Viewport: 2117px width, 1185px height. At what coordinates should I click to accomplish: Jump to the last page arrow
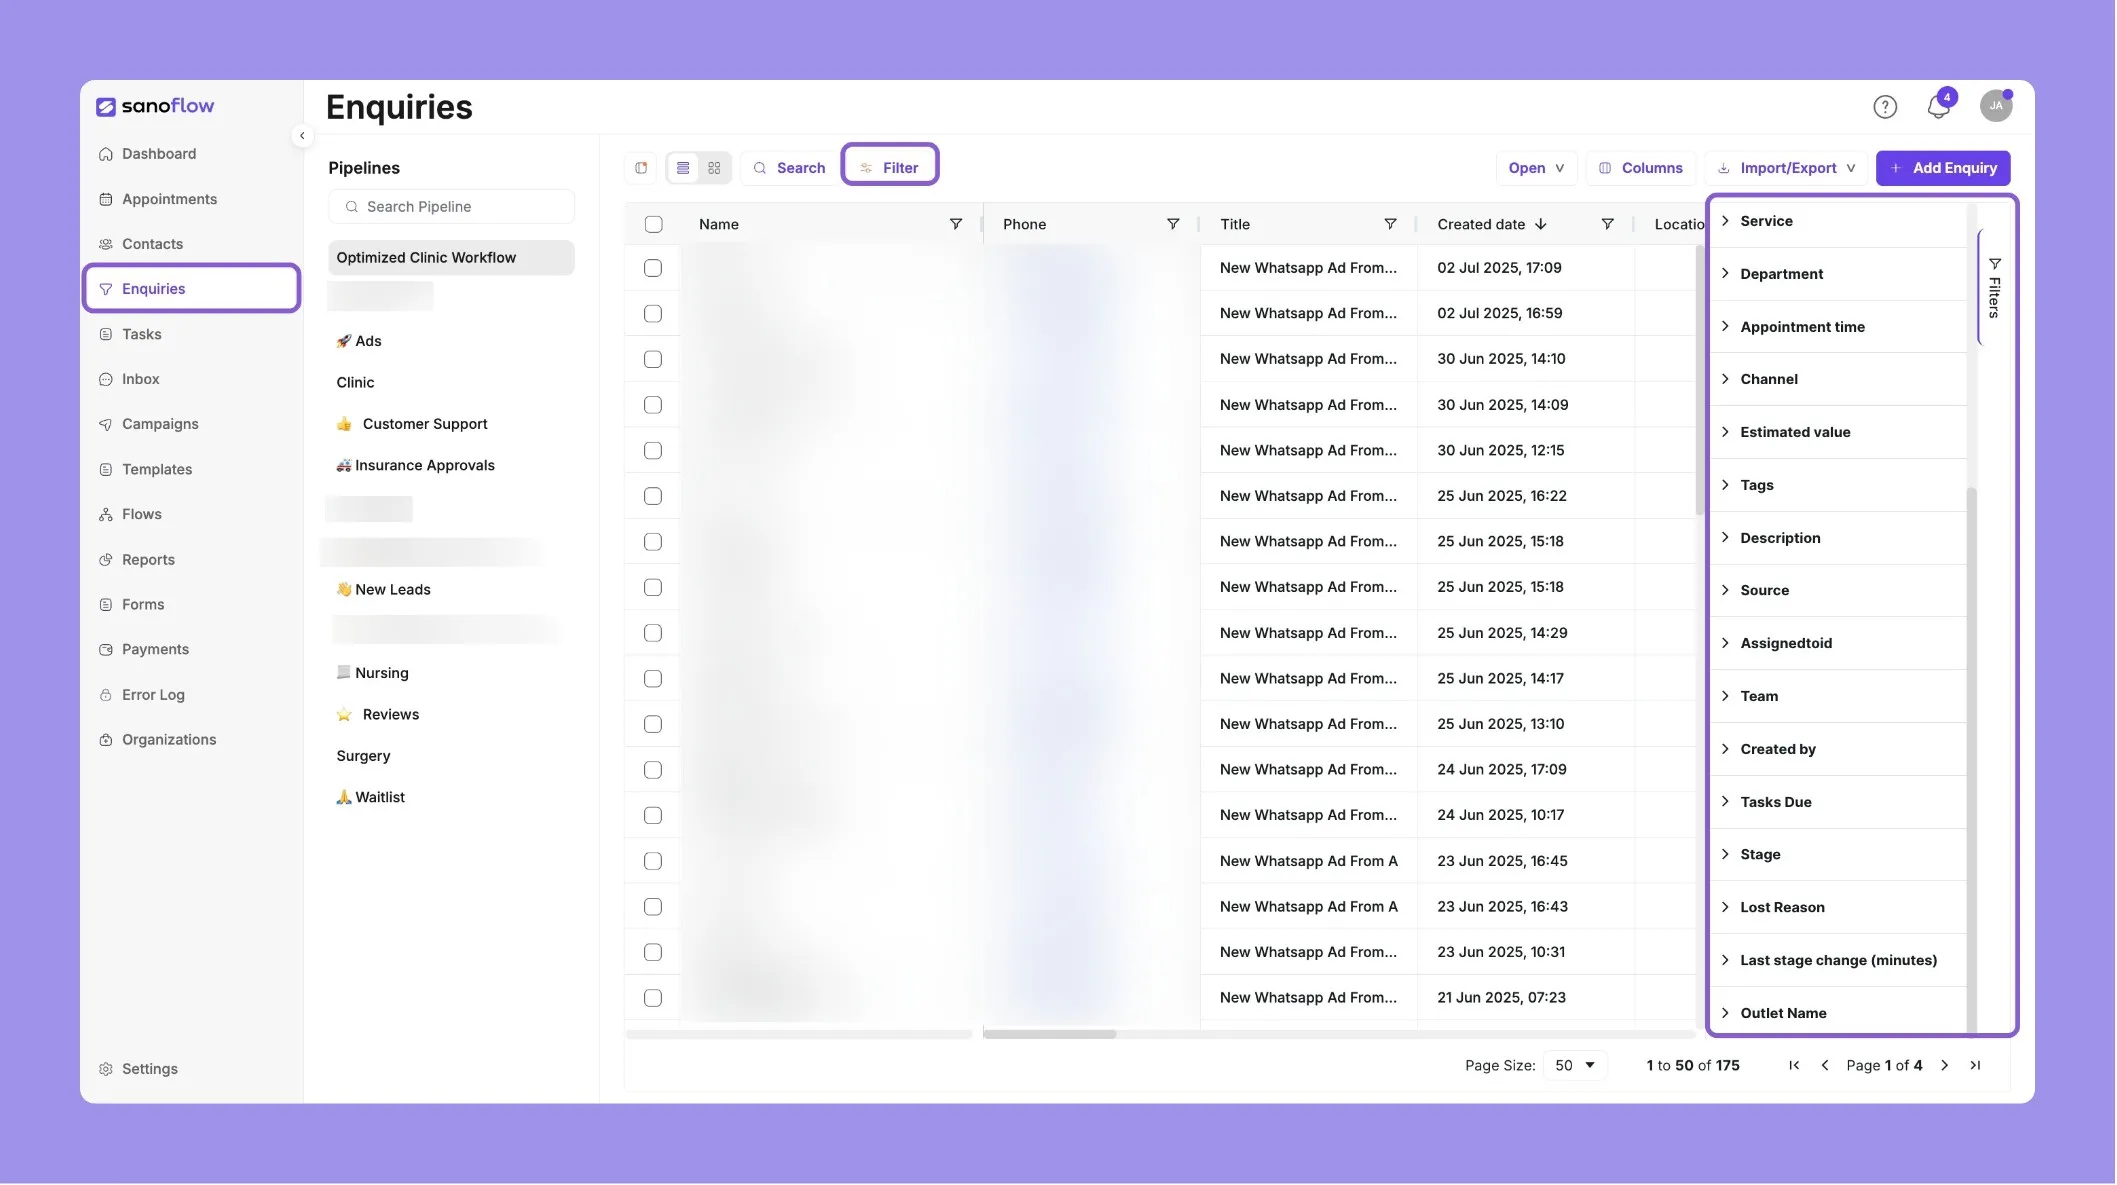click(1975, 1066)
